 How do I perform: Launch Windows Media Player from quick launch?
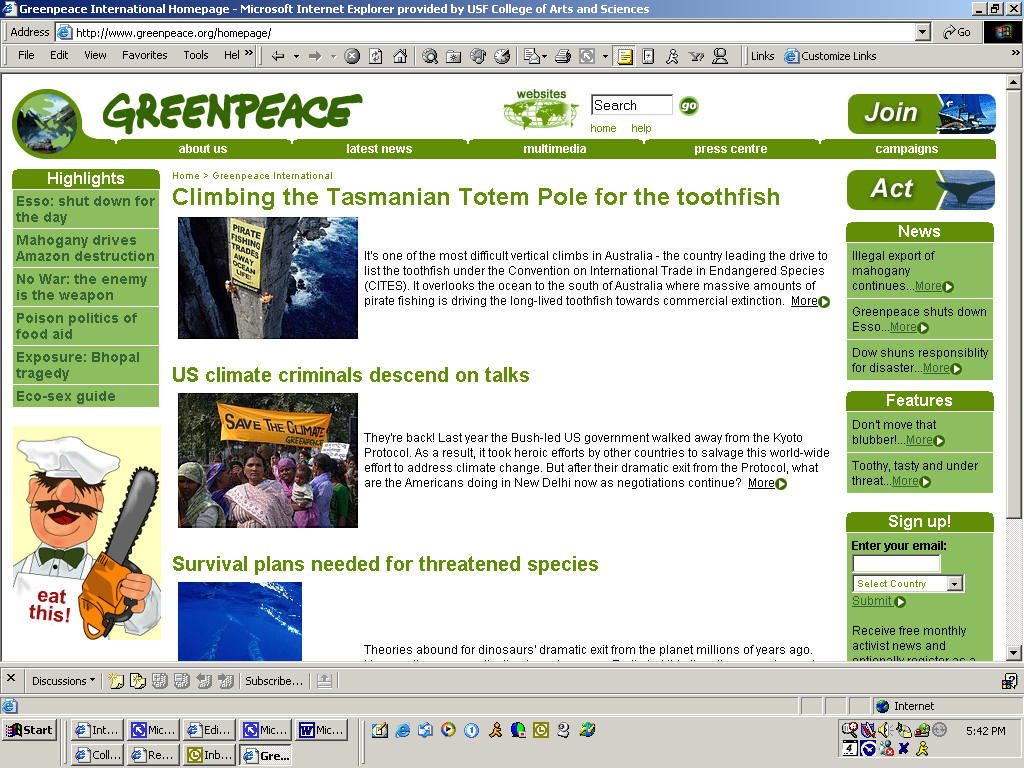(448, 729)
